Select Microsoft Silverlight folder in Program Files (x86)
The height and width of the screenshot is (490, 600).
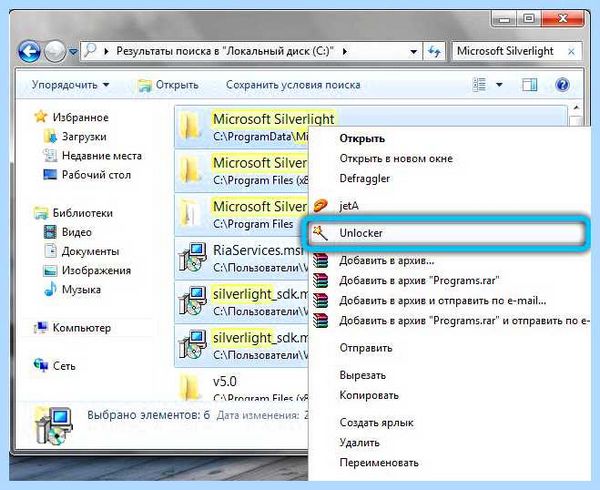coord(241,171)
